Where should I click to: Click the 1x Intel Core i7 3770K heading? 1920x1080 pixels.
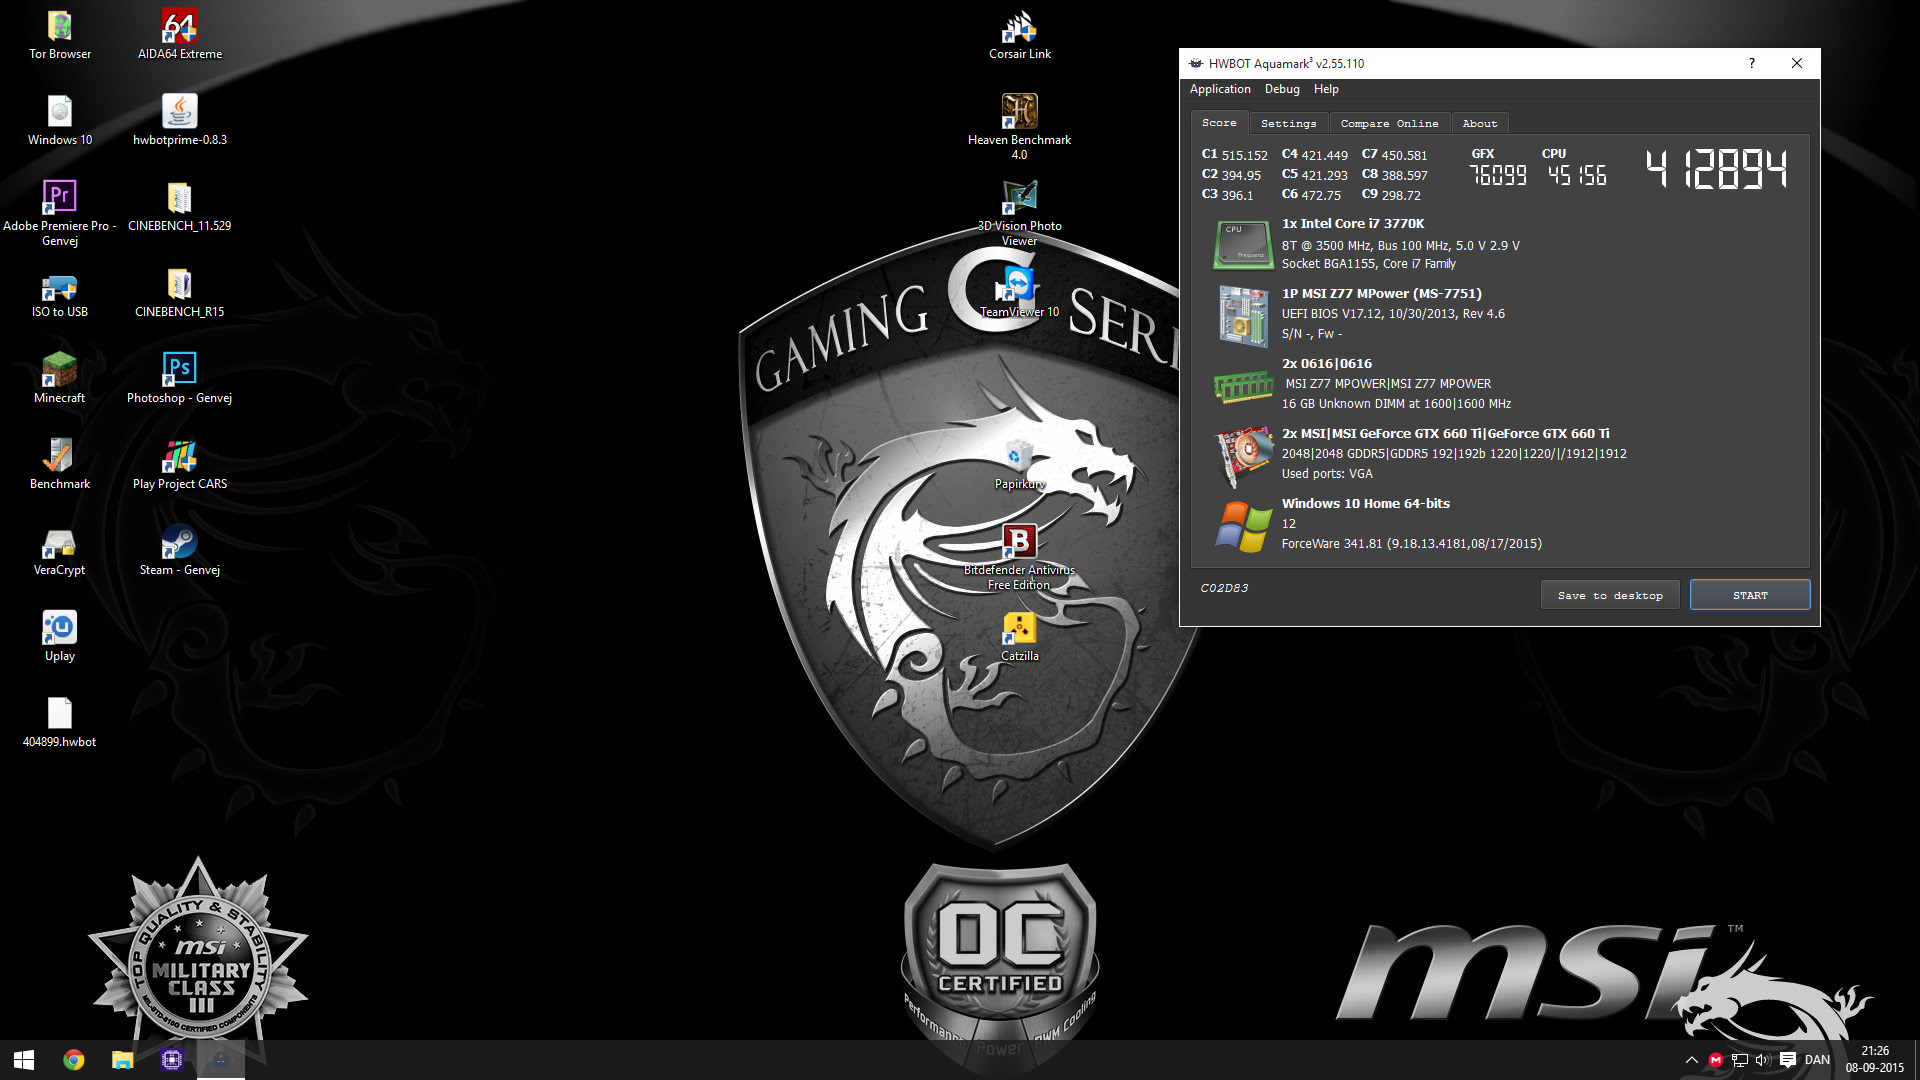click(1353, 224)
